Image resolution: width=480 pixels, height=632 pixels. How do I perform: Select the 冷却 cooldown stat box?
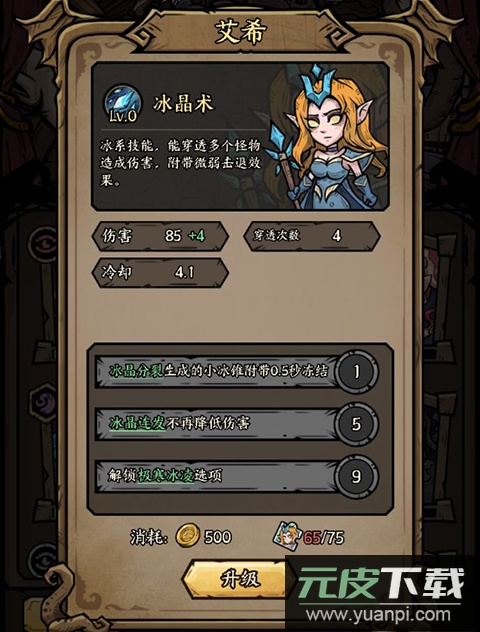click(x=160, y=273)
